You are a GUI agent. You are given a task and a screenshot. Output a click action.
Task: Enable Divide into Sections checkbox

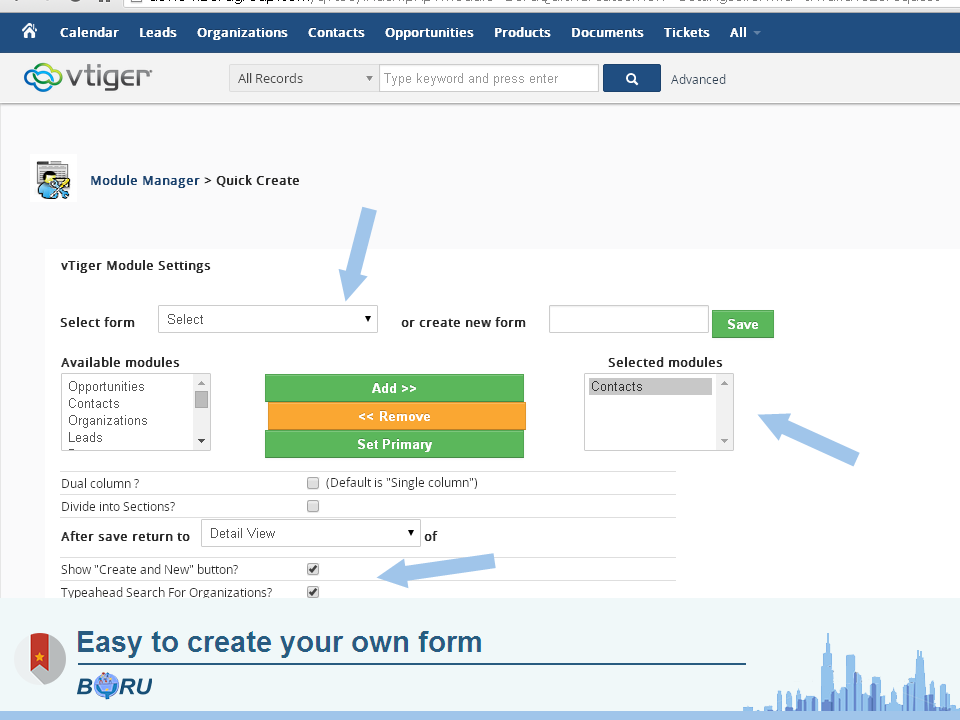(313, 506)
